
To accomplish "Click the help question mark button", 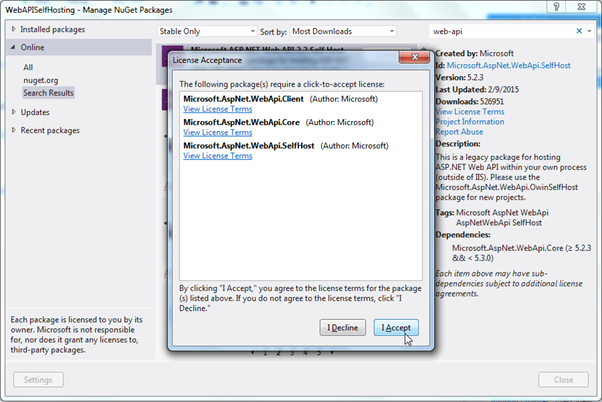I will click(556, 7).
